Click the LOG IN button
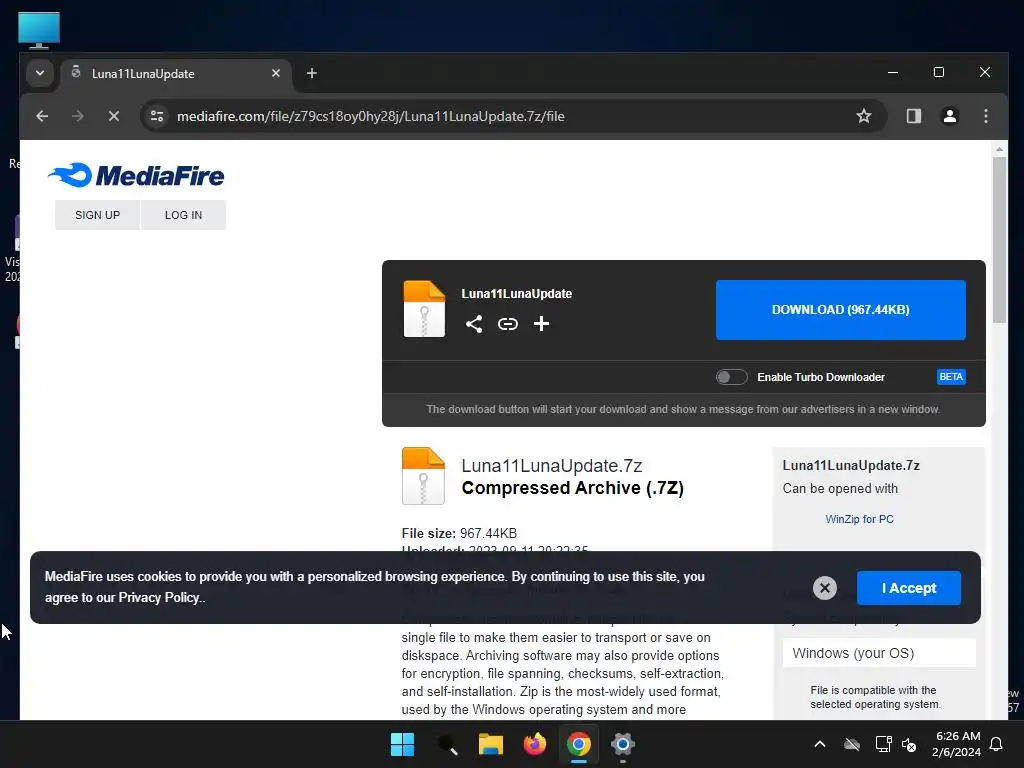The image size is (1024, 768). (x=184, y=215)
